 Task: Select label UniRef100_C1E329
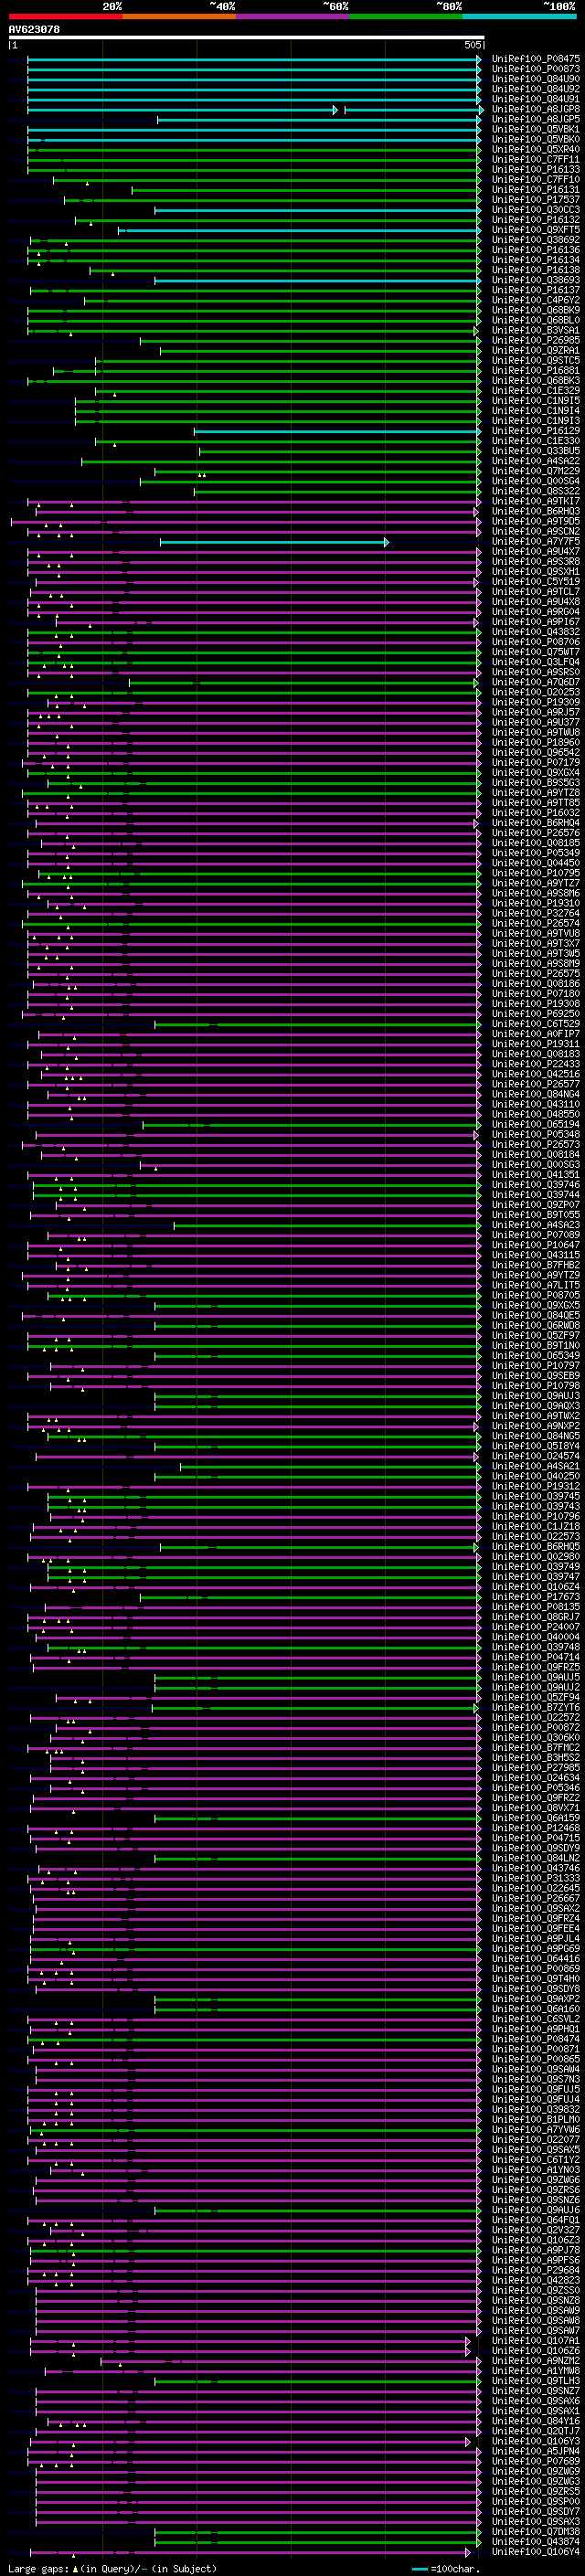pyautogui.click(x=536, y=391)
